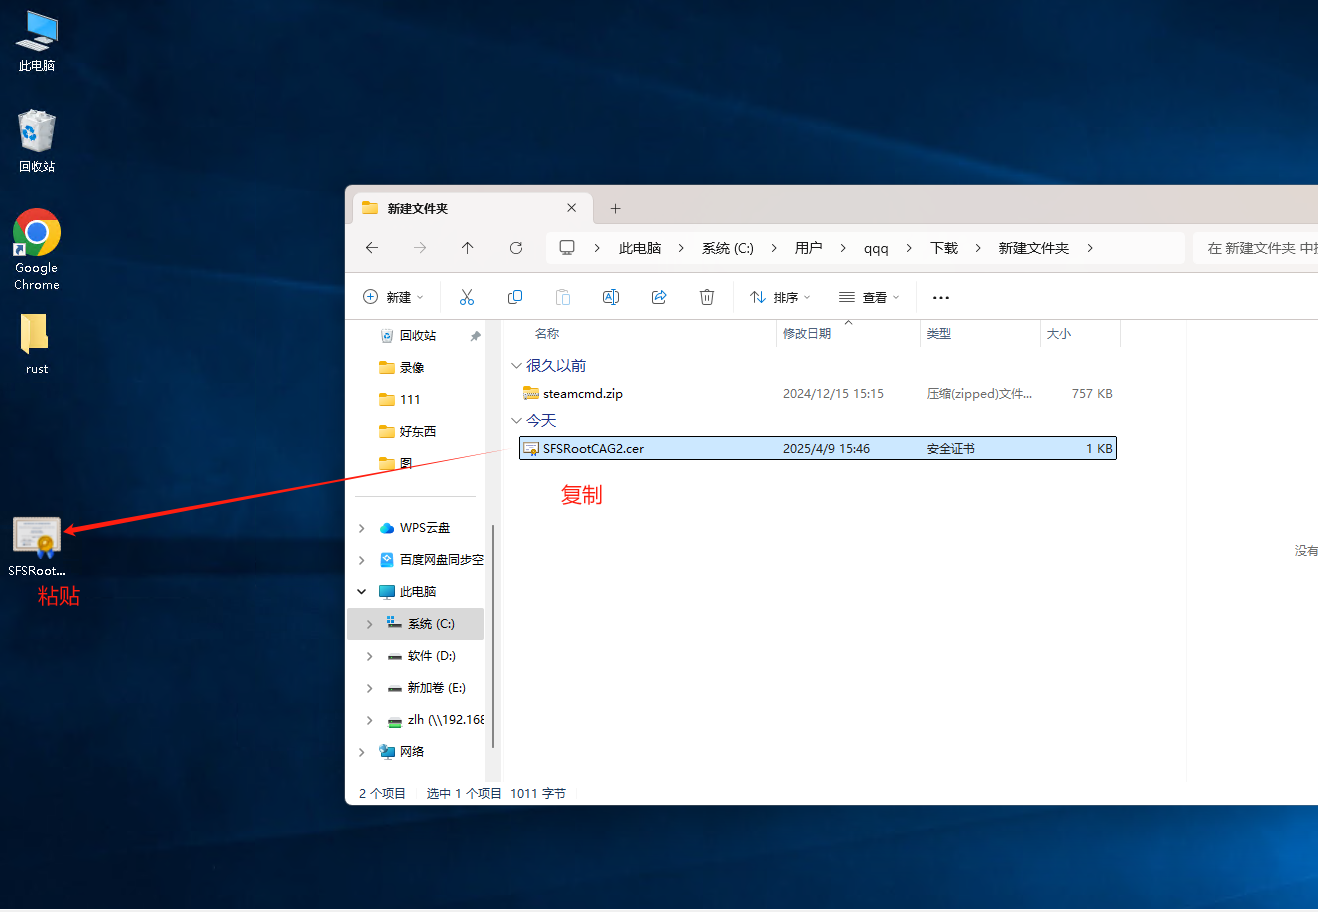Screen dimensions: 1318x912
Task: Expand WPS云盘 in navigation pane
Action: click(362, 528)
